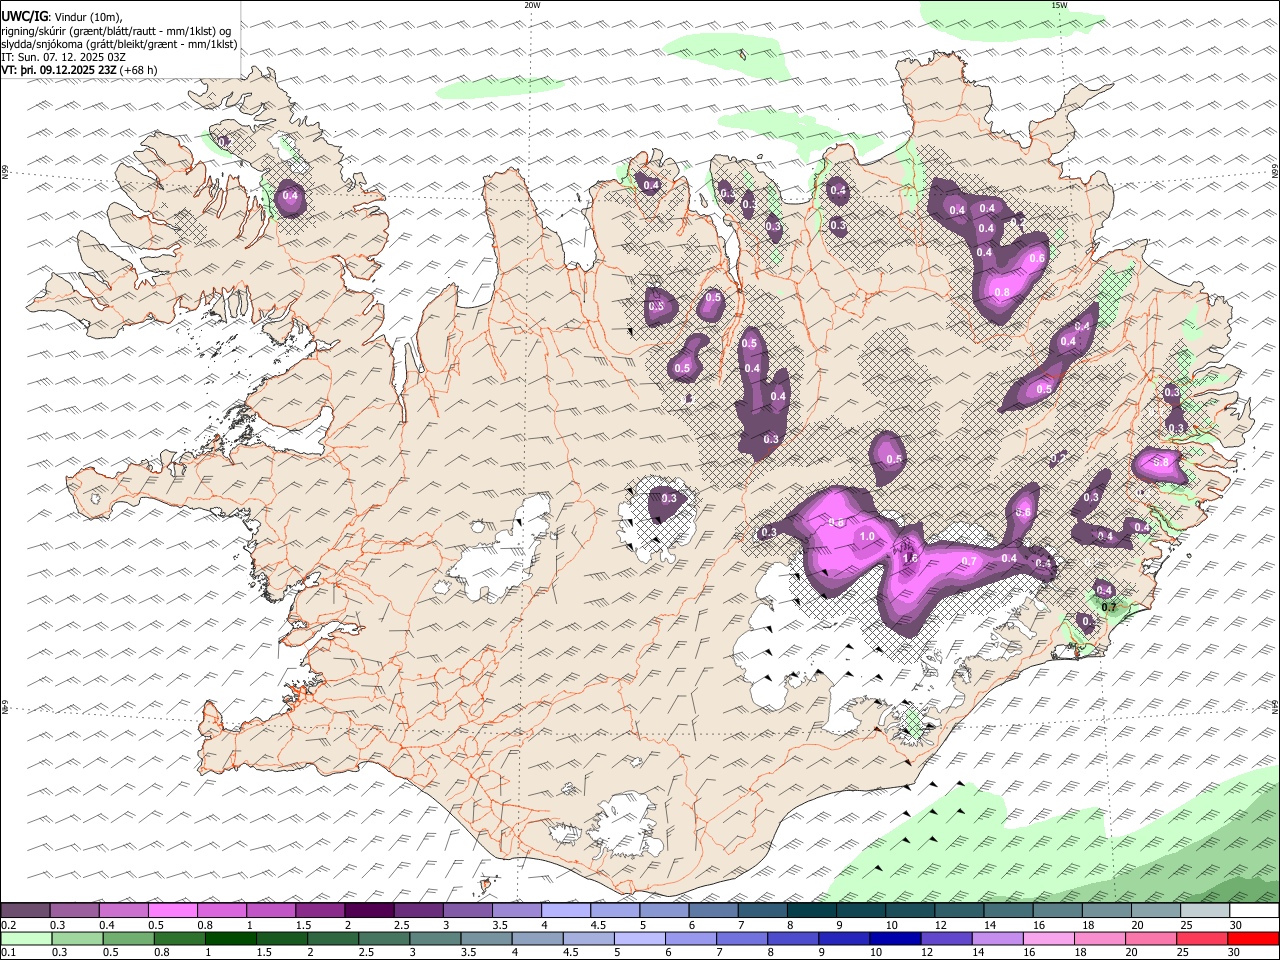Select the 30 bright red swatch, lower legend row
1280x960 pixels.
tap(1252, 939)
